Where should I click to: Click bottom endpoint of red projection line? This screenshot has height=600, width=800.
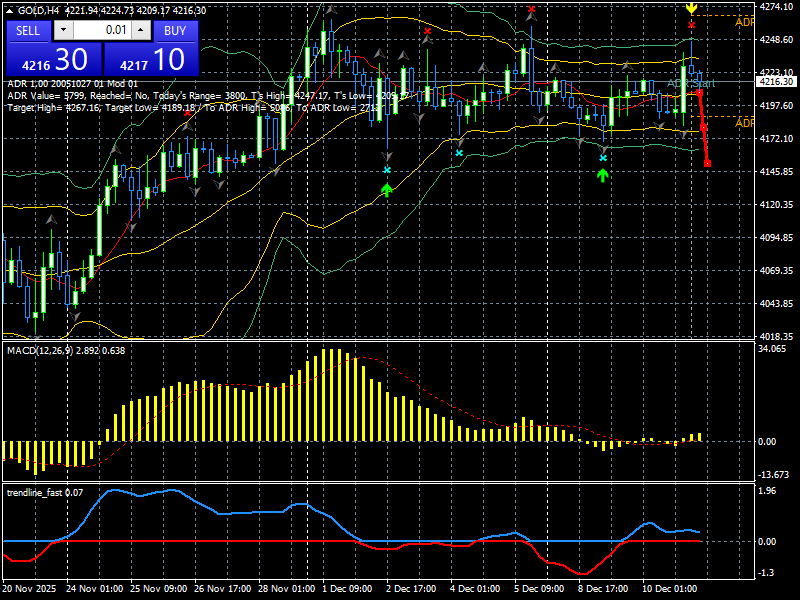coord(707,164)
